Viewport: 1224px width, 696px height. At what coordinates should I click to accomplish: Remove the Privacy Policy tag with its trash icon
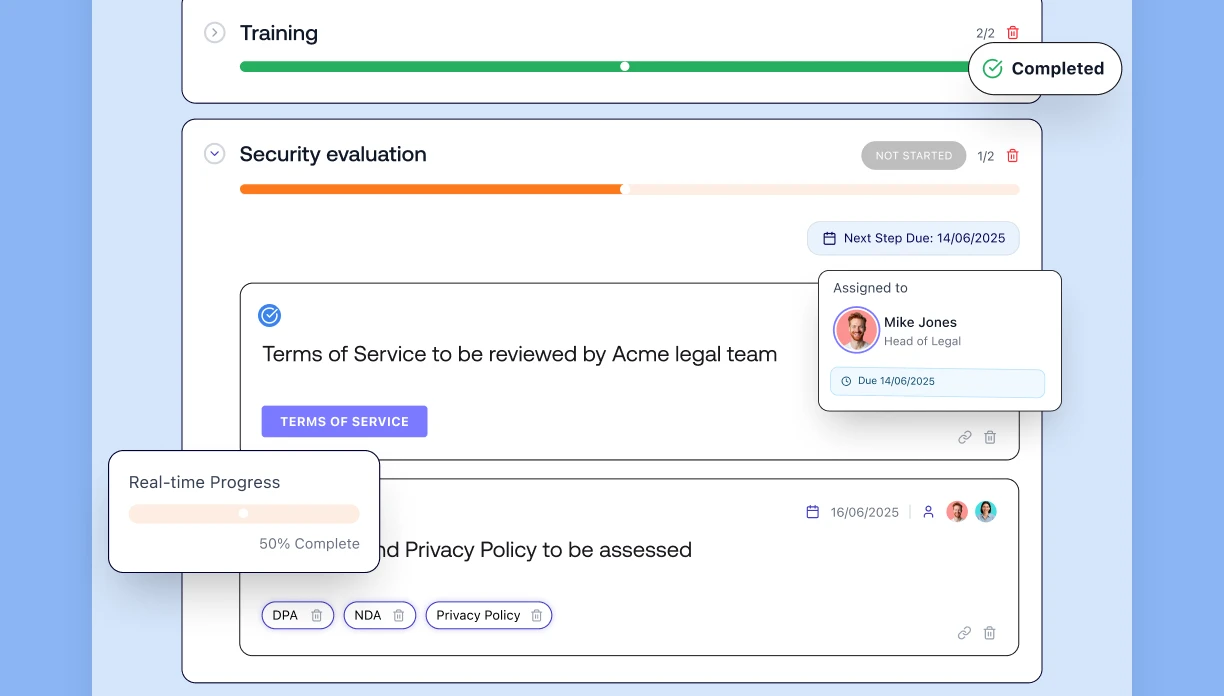(536, 616)
